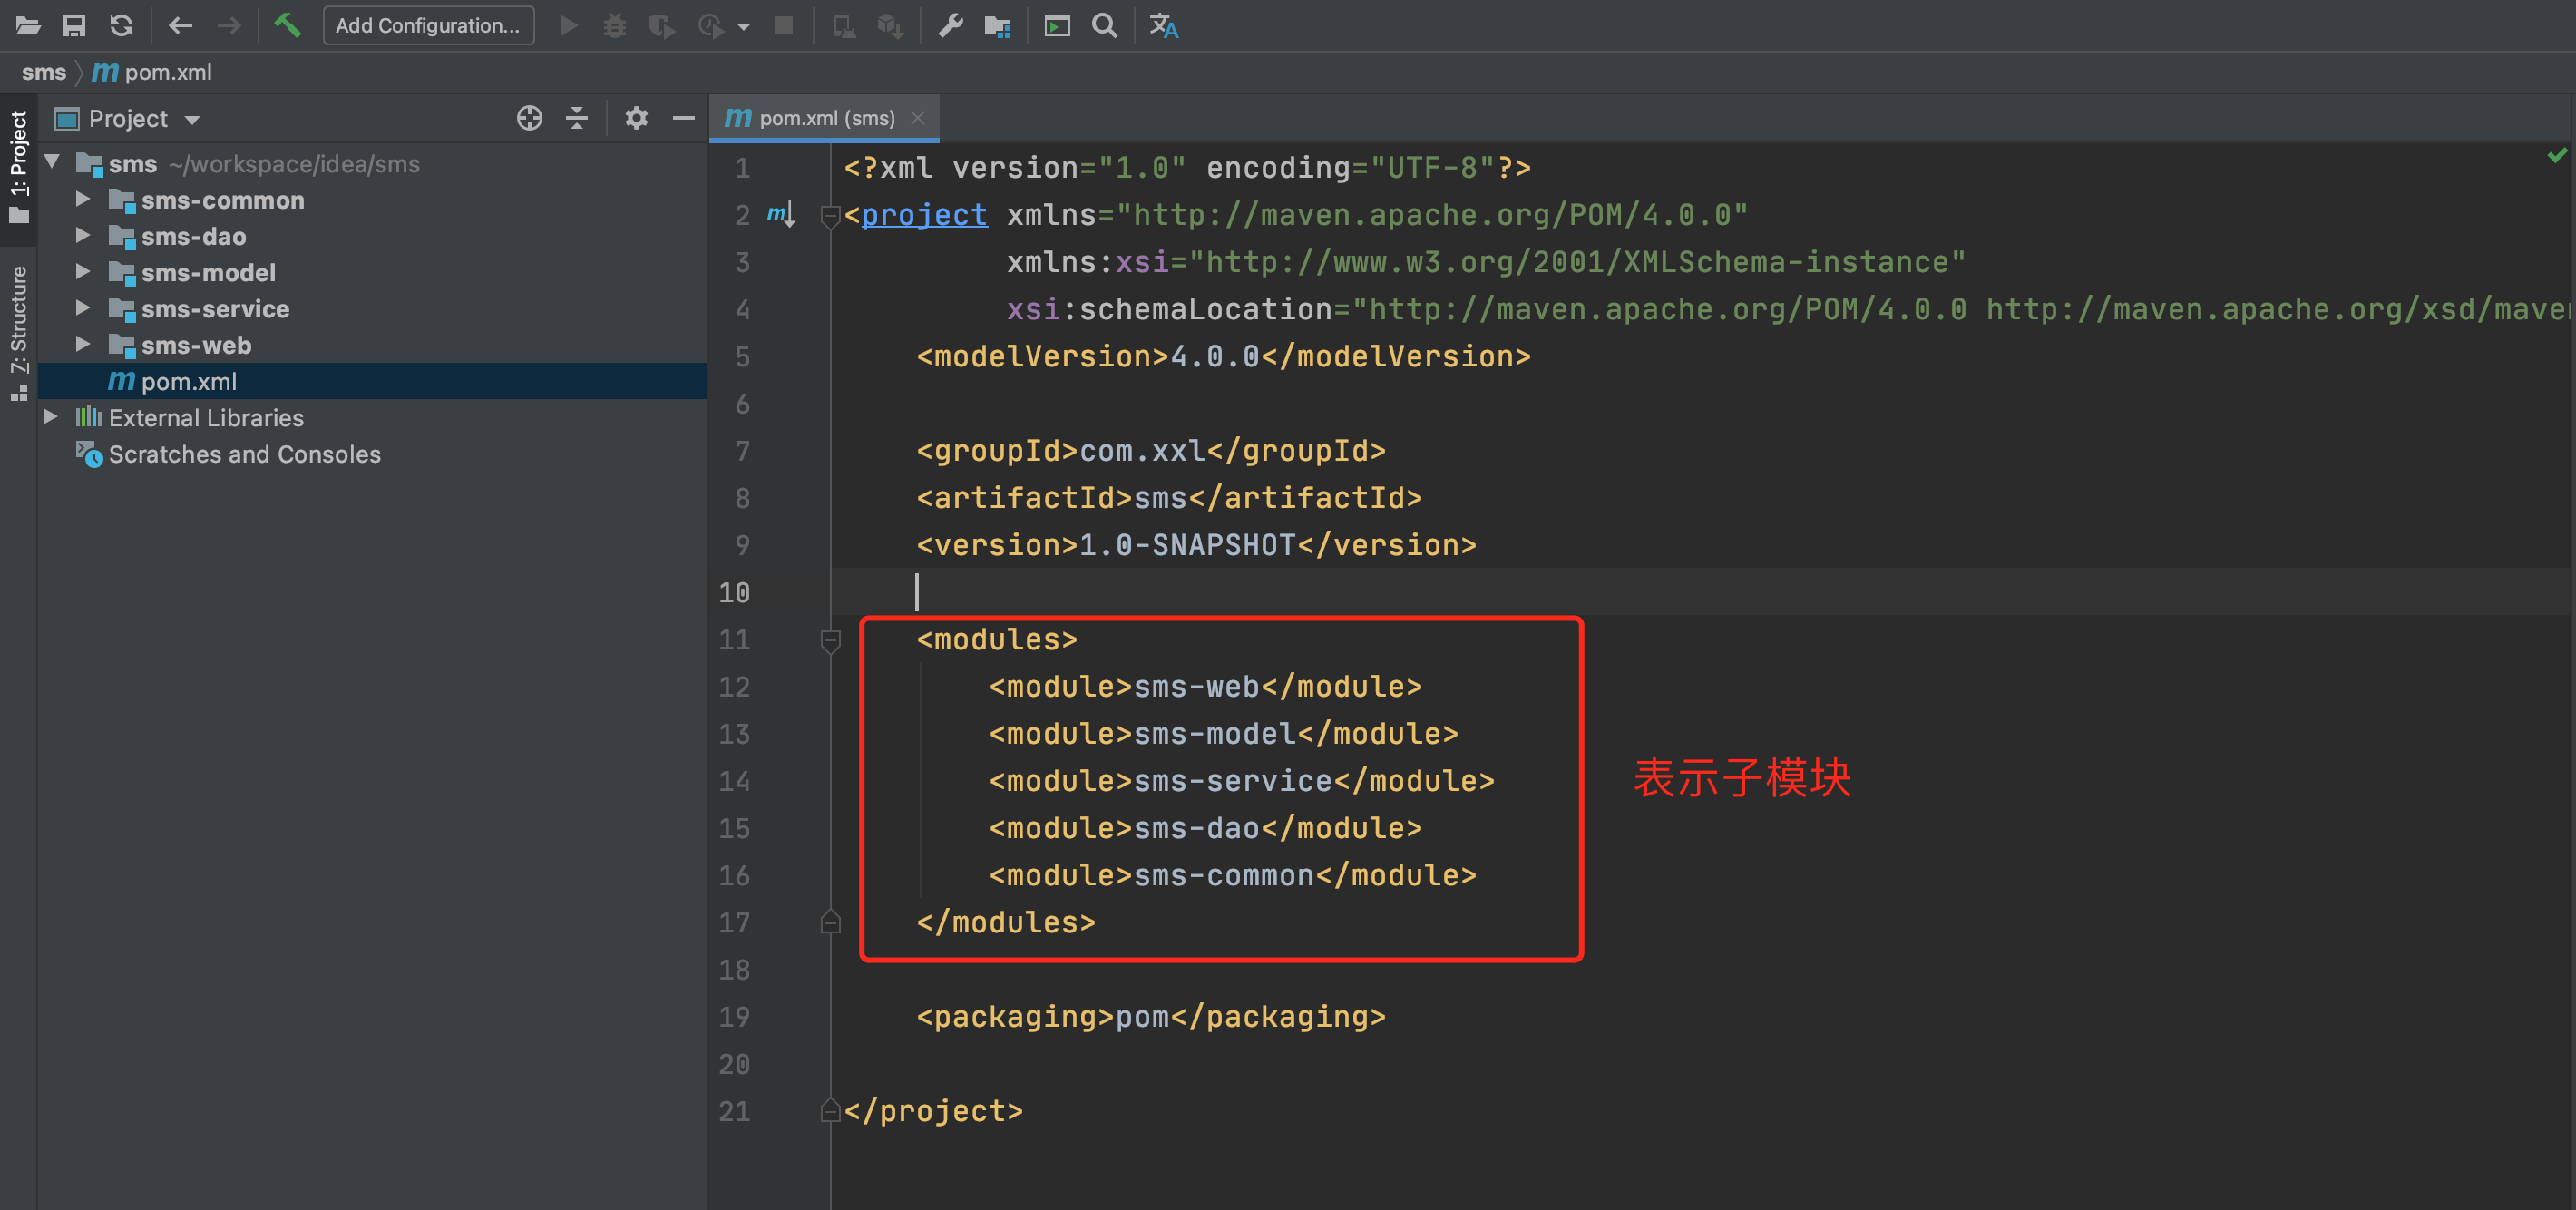Click the locate target crosshair icon
The height and width of the screenshot is (1210, 2576).
pyautogui.click(x=529, y=118)
